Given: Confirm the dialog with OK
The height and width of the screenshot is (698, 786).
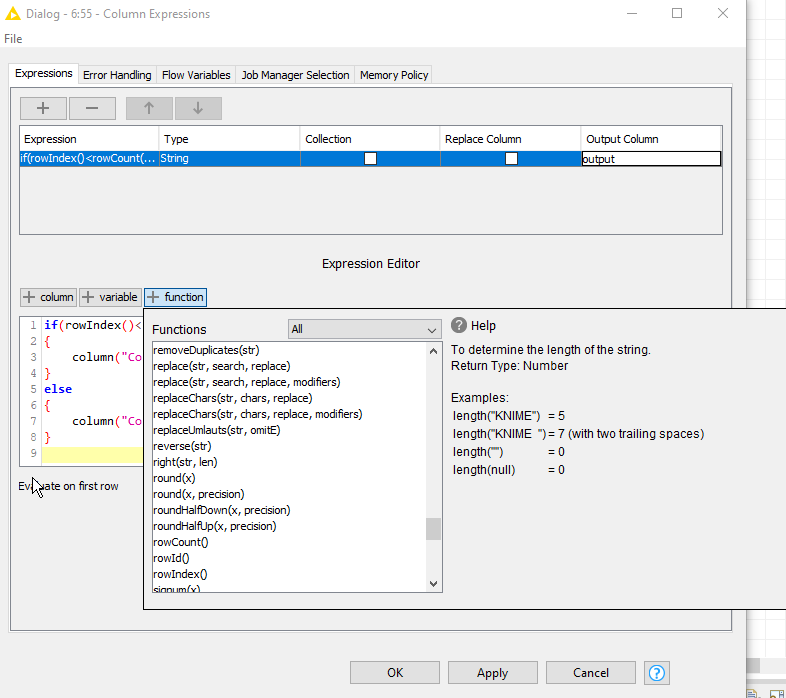Looking at the screenshot, I should pyautogui.click(x=395, y=673).
